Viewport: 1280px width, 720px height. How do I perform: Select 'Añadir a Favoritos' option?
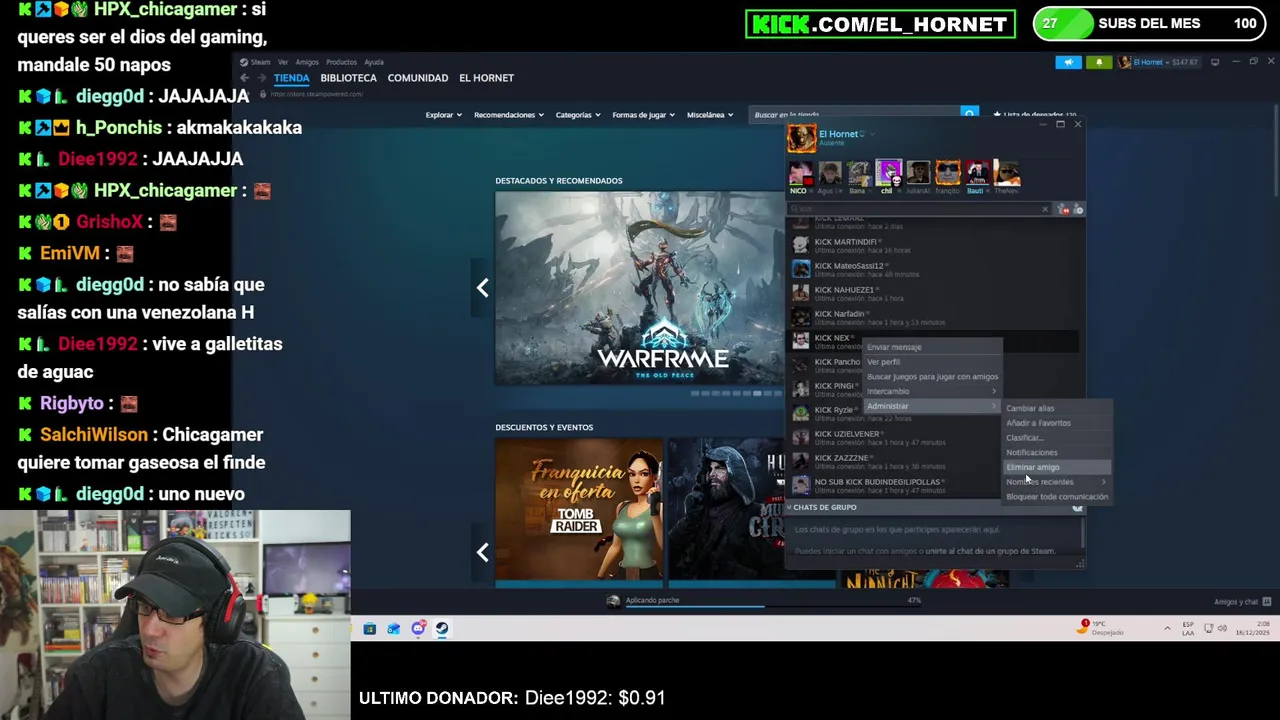pyautogui.click(x=1038, y=423)
